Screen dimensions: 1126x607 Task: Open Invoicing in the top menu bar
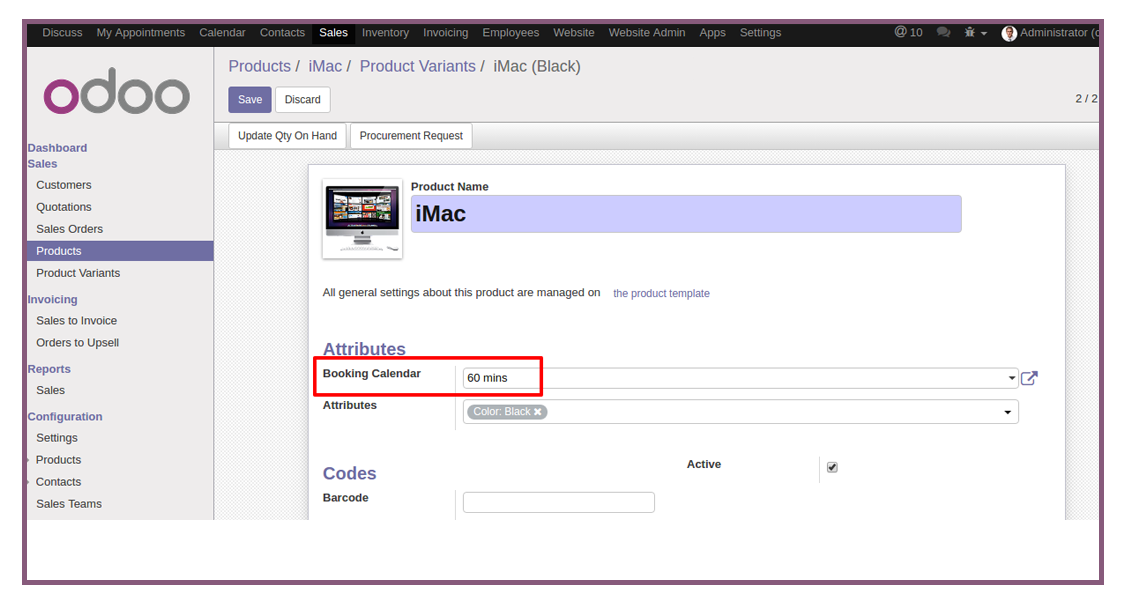click(x=445, y=32)
